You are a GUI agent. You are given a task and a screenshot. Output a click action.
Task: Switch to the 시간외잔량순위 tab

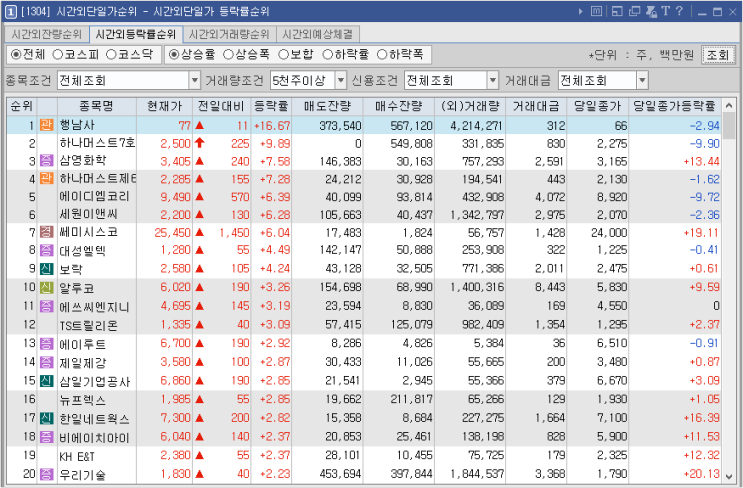coord(47,35)
